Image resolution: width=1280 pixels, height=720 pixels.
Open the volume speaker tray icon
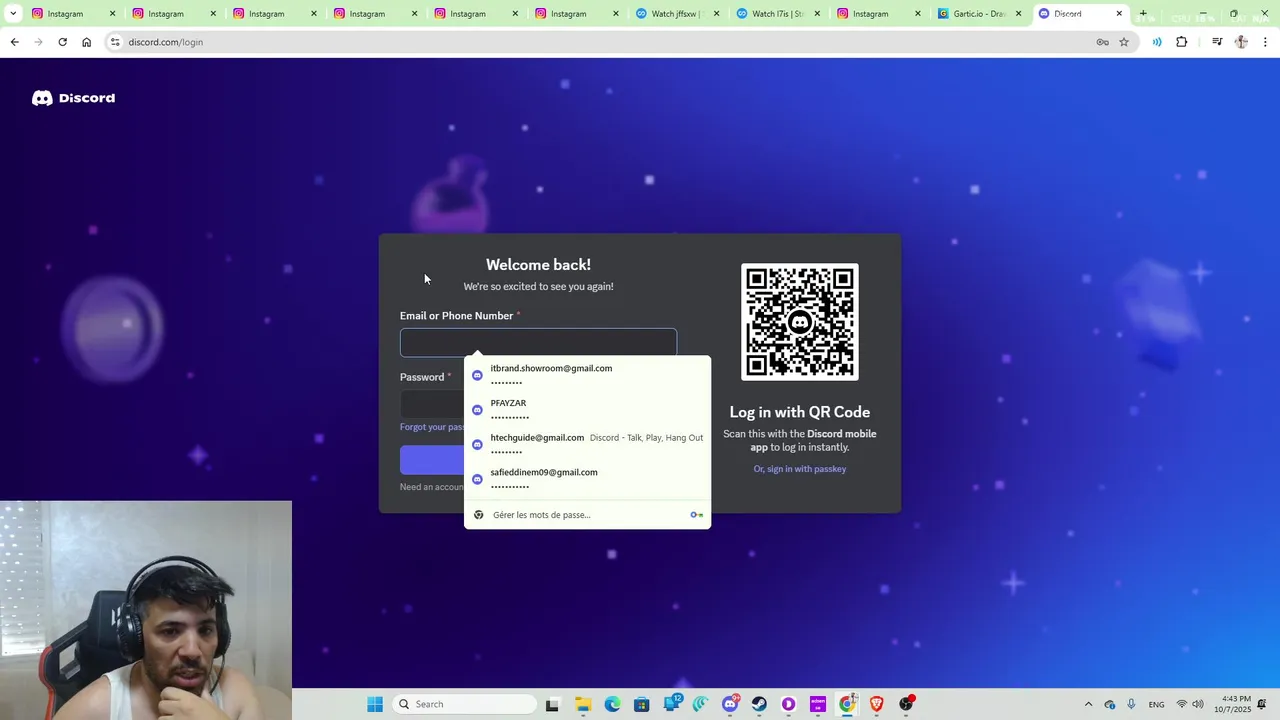1198,704
